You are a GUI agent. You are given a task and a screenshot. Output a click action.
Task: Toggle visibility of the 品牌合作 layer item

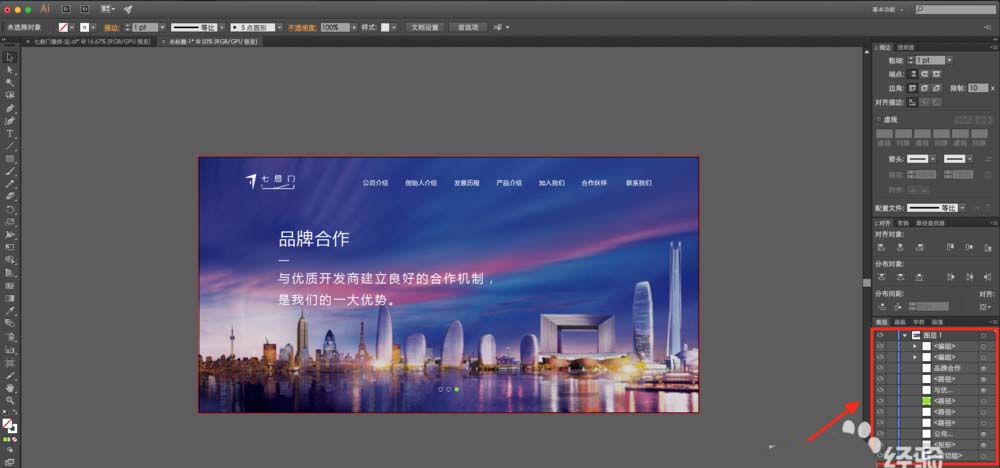point(880,368)
